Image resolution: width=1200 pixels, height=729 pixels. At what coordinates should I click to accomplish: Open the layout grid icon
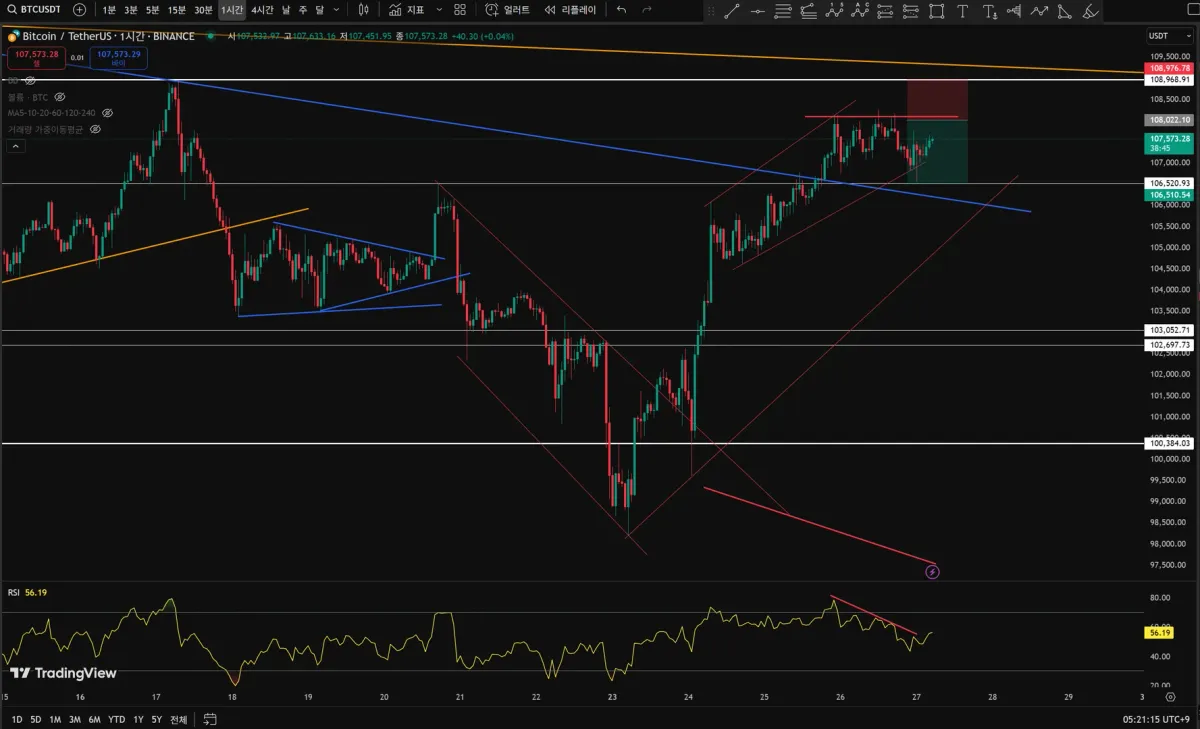(x=459, y=10)
